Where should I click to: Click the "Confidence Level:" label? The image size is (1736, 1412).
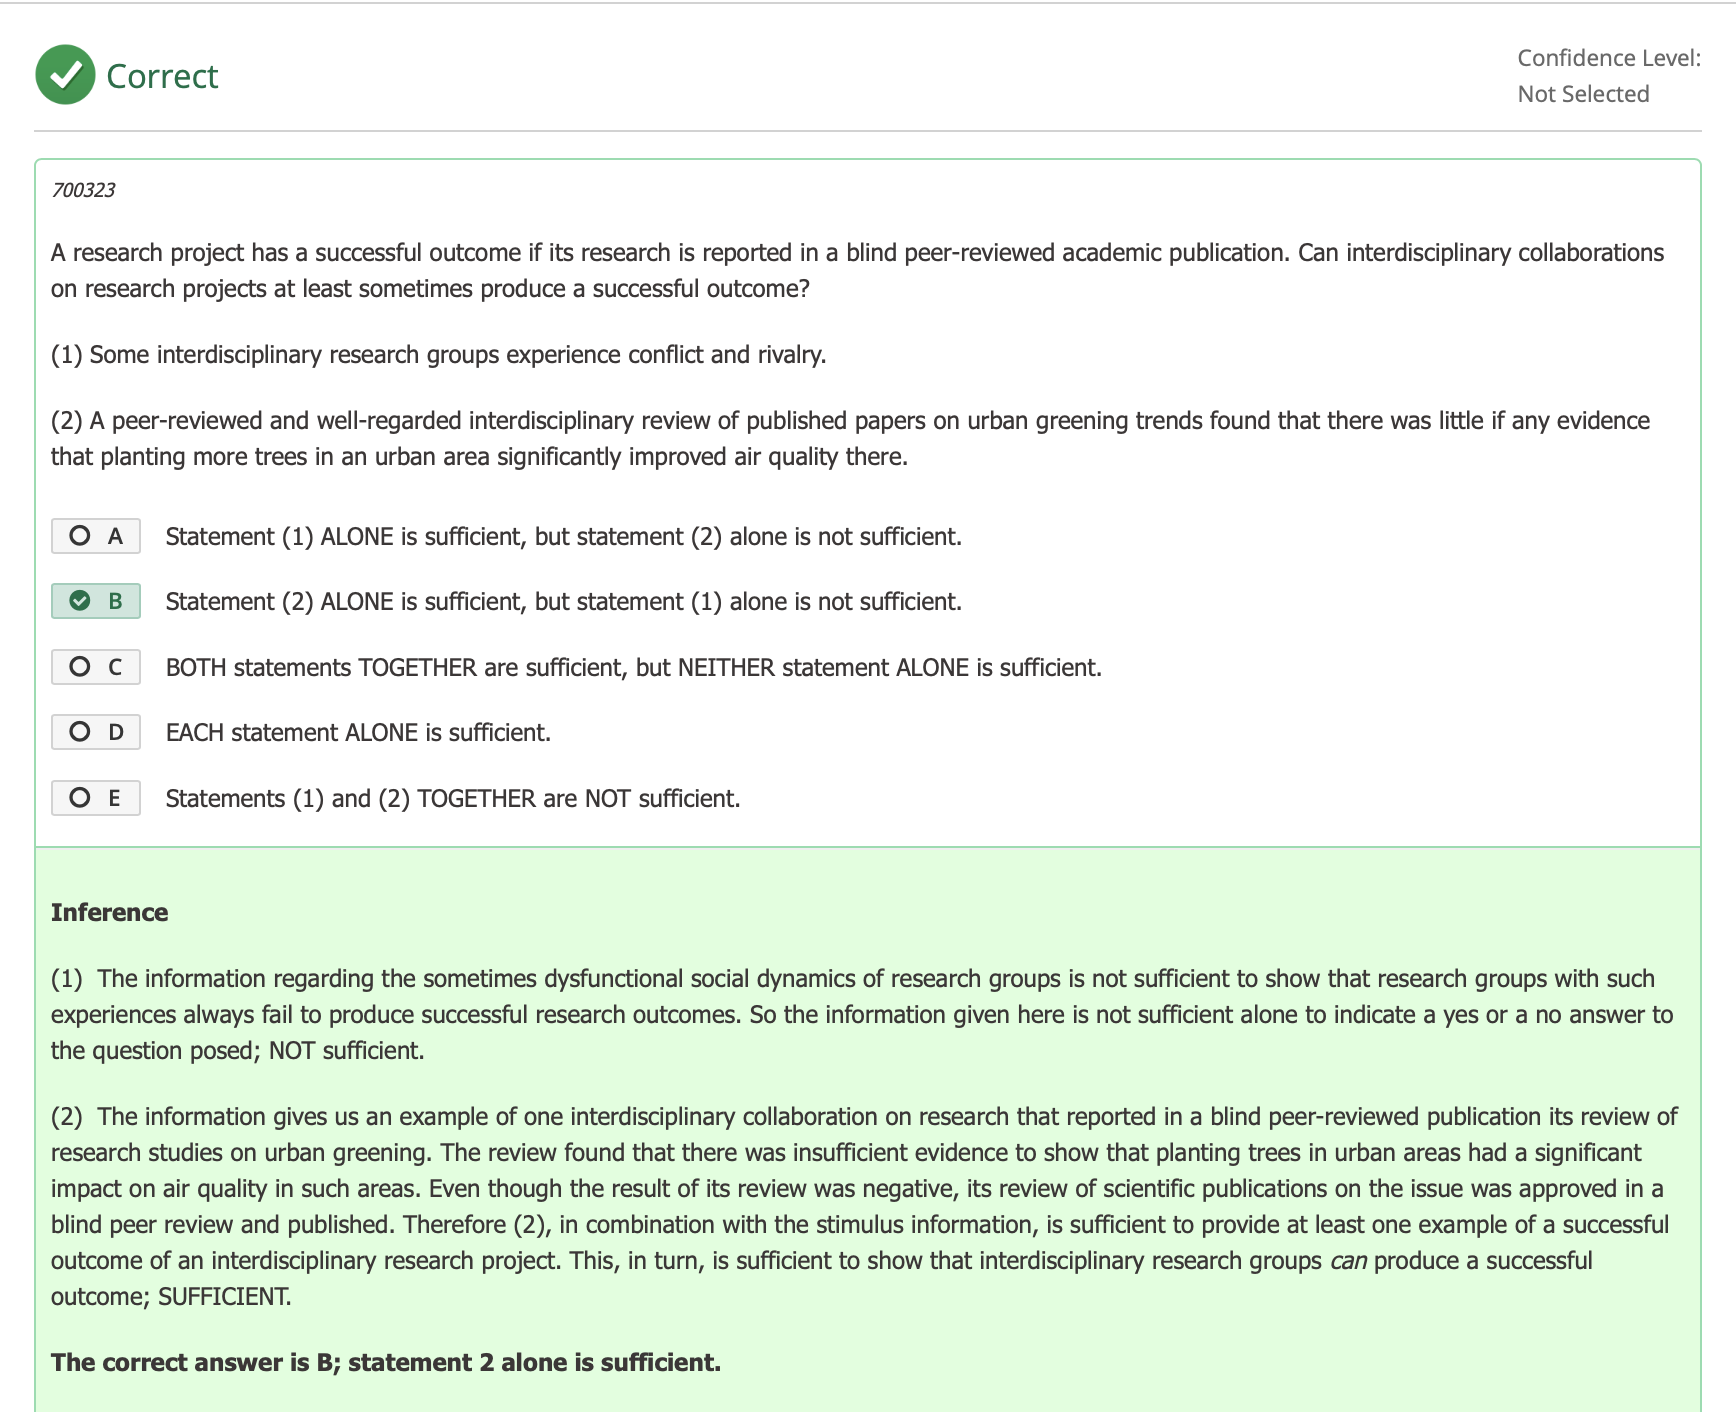pyautogui.click(x=1608, y=58)
